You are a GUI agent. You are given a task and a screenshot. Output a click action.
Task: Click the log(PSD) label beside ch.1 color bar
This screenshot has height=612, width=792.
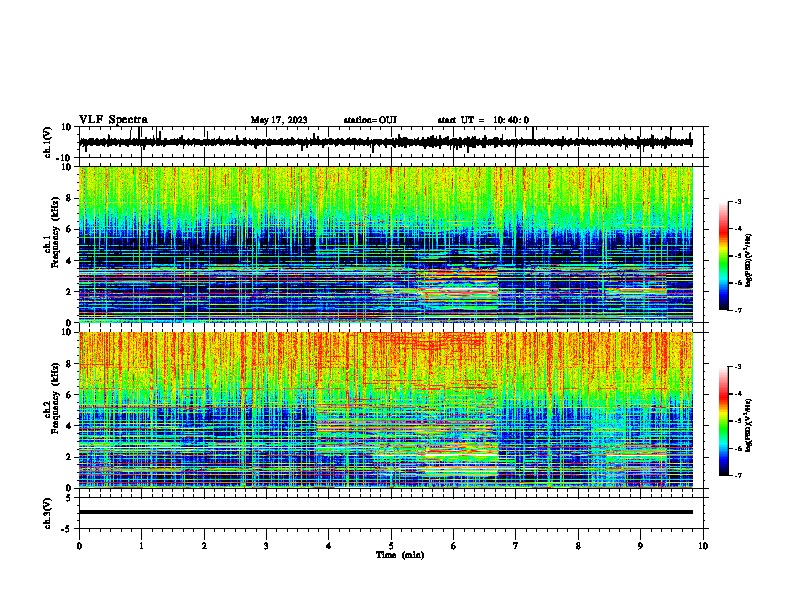click(x=749, y=260)
